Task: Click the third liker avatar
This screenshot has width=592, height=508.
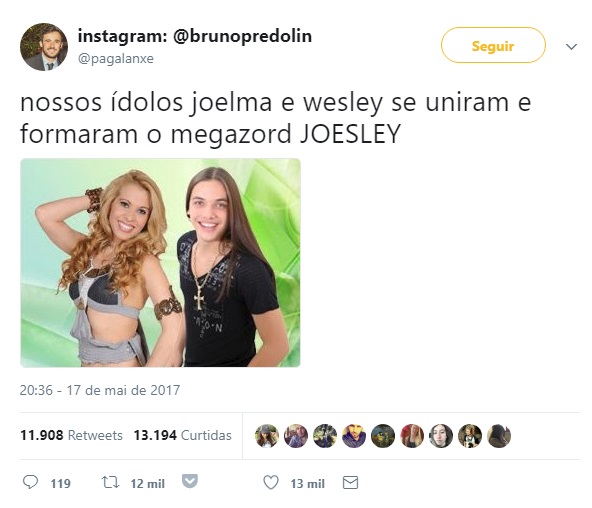Action: (325, 436)
